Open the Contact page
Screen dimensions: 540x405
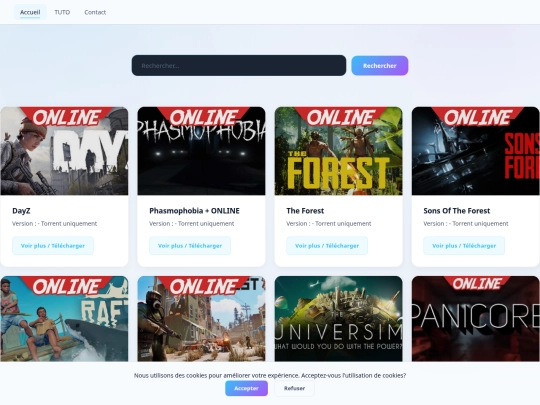(95, 12)
